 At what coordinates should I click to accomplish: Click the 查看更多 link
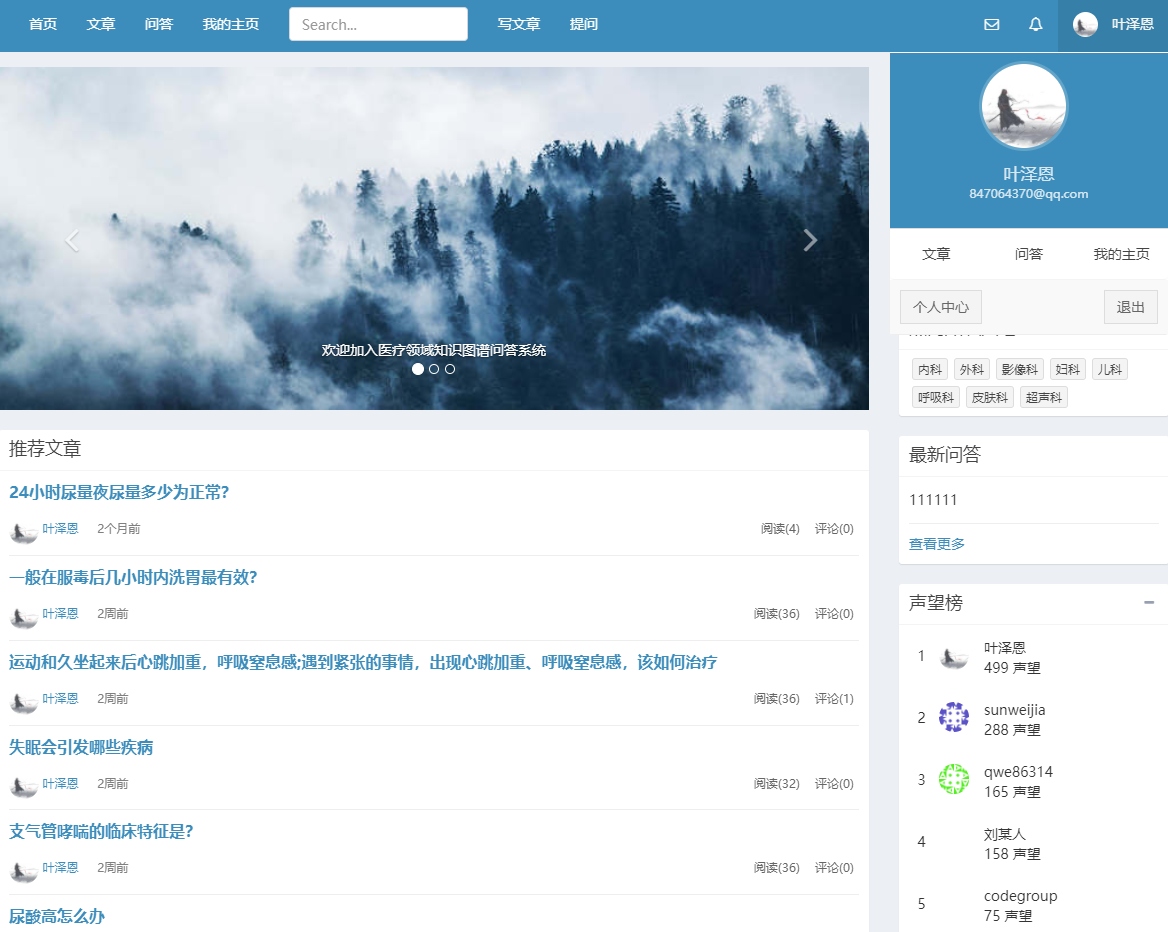(x=936, y=544)
